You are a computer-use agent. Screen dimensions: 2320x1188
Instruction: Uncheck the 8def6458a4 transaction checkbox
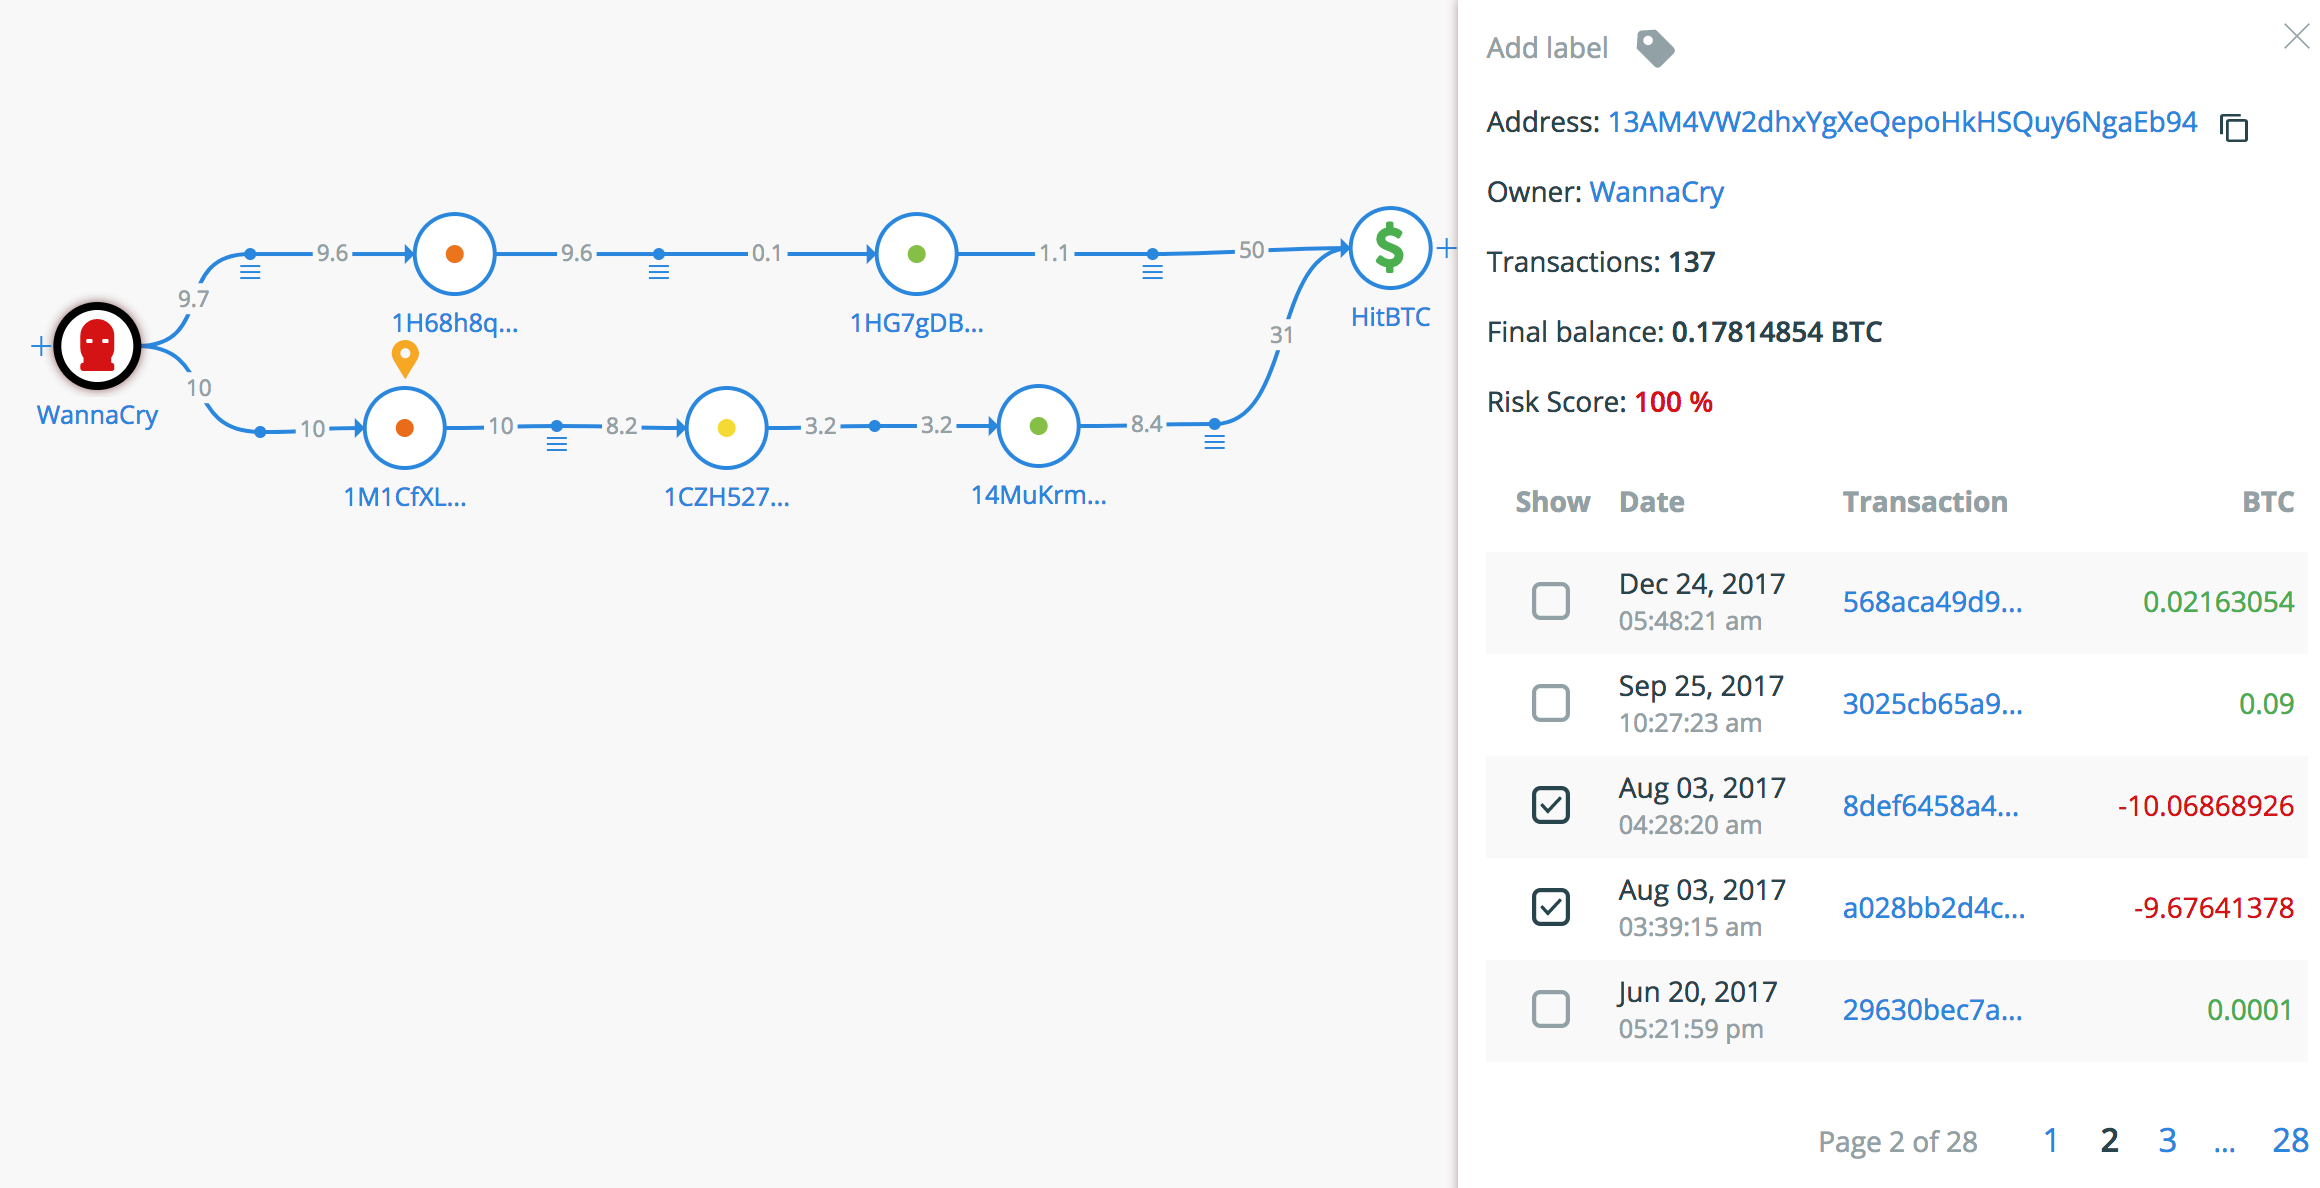click(1550, 805)
